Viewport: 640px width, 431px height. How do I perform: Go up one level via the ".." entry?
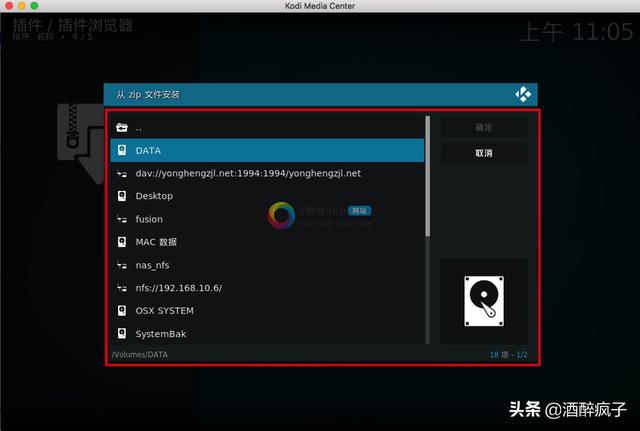(267, 127)
